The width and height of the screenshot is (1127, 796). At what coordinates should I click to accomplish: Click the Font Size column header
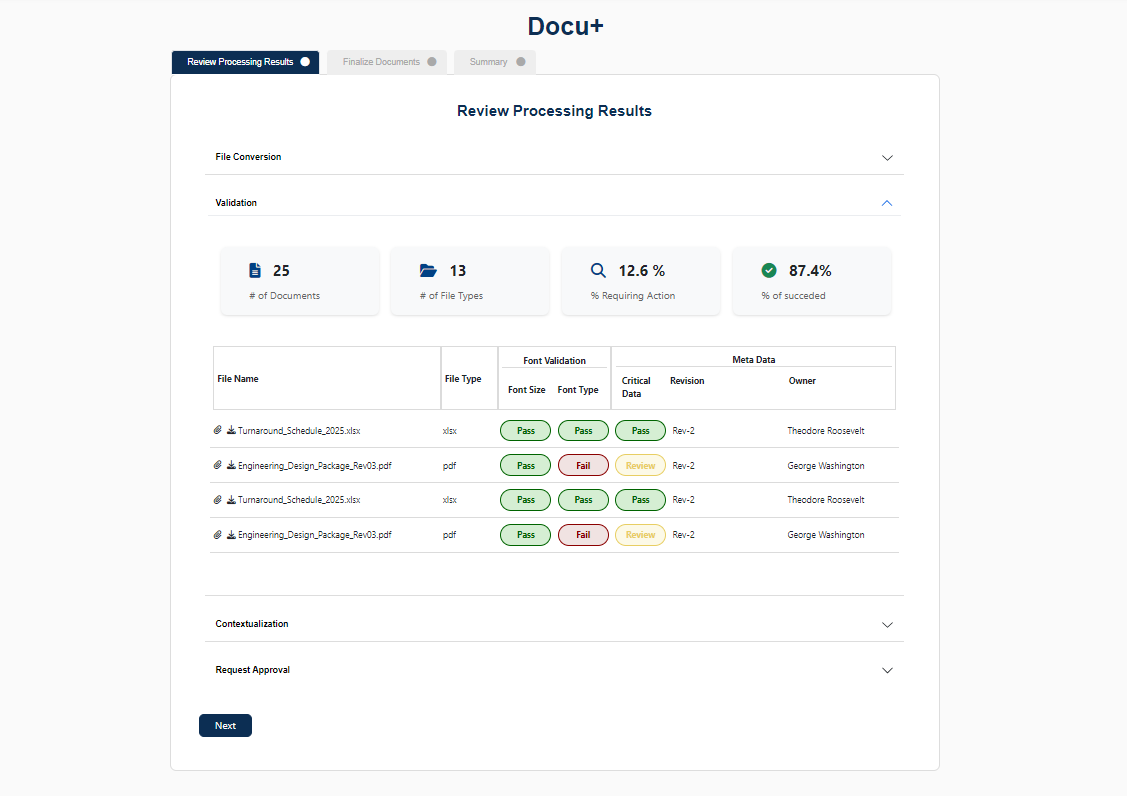point(527,390)
